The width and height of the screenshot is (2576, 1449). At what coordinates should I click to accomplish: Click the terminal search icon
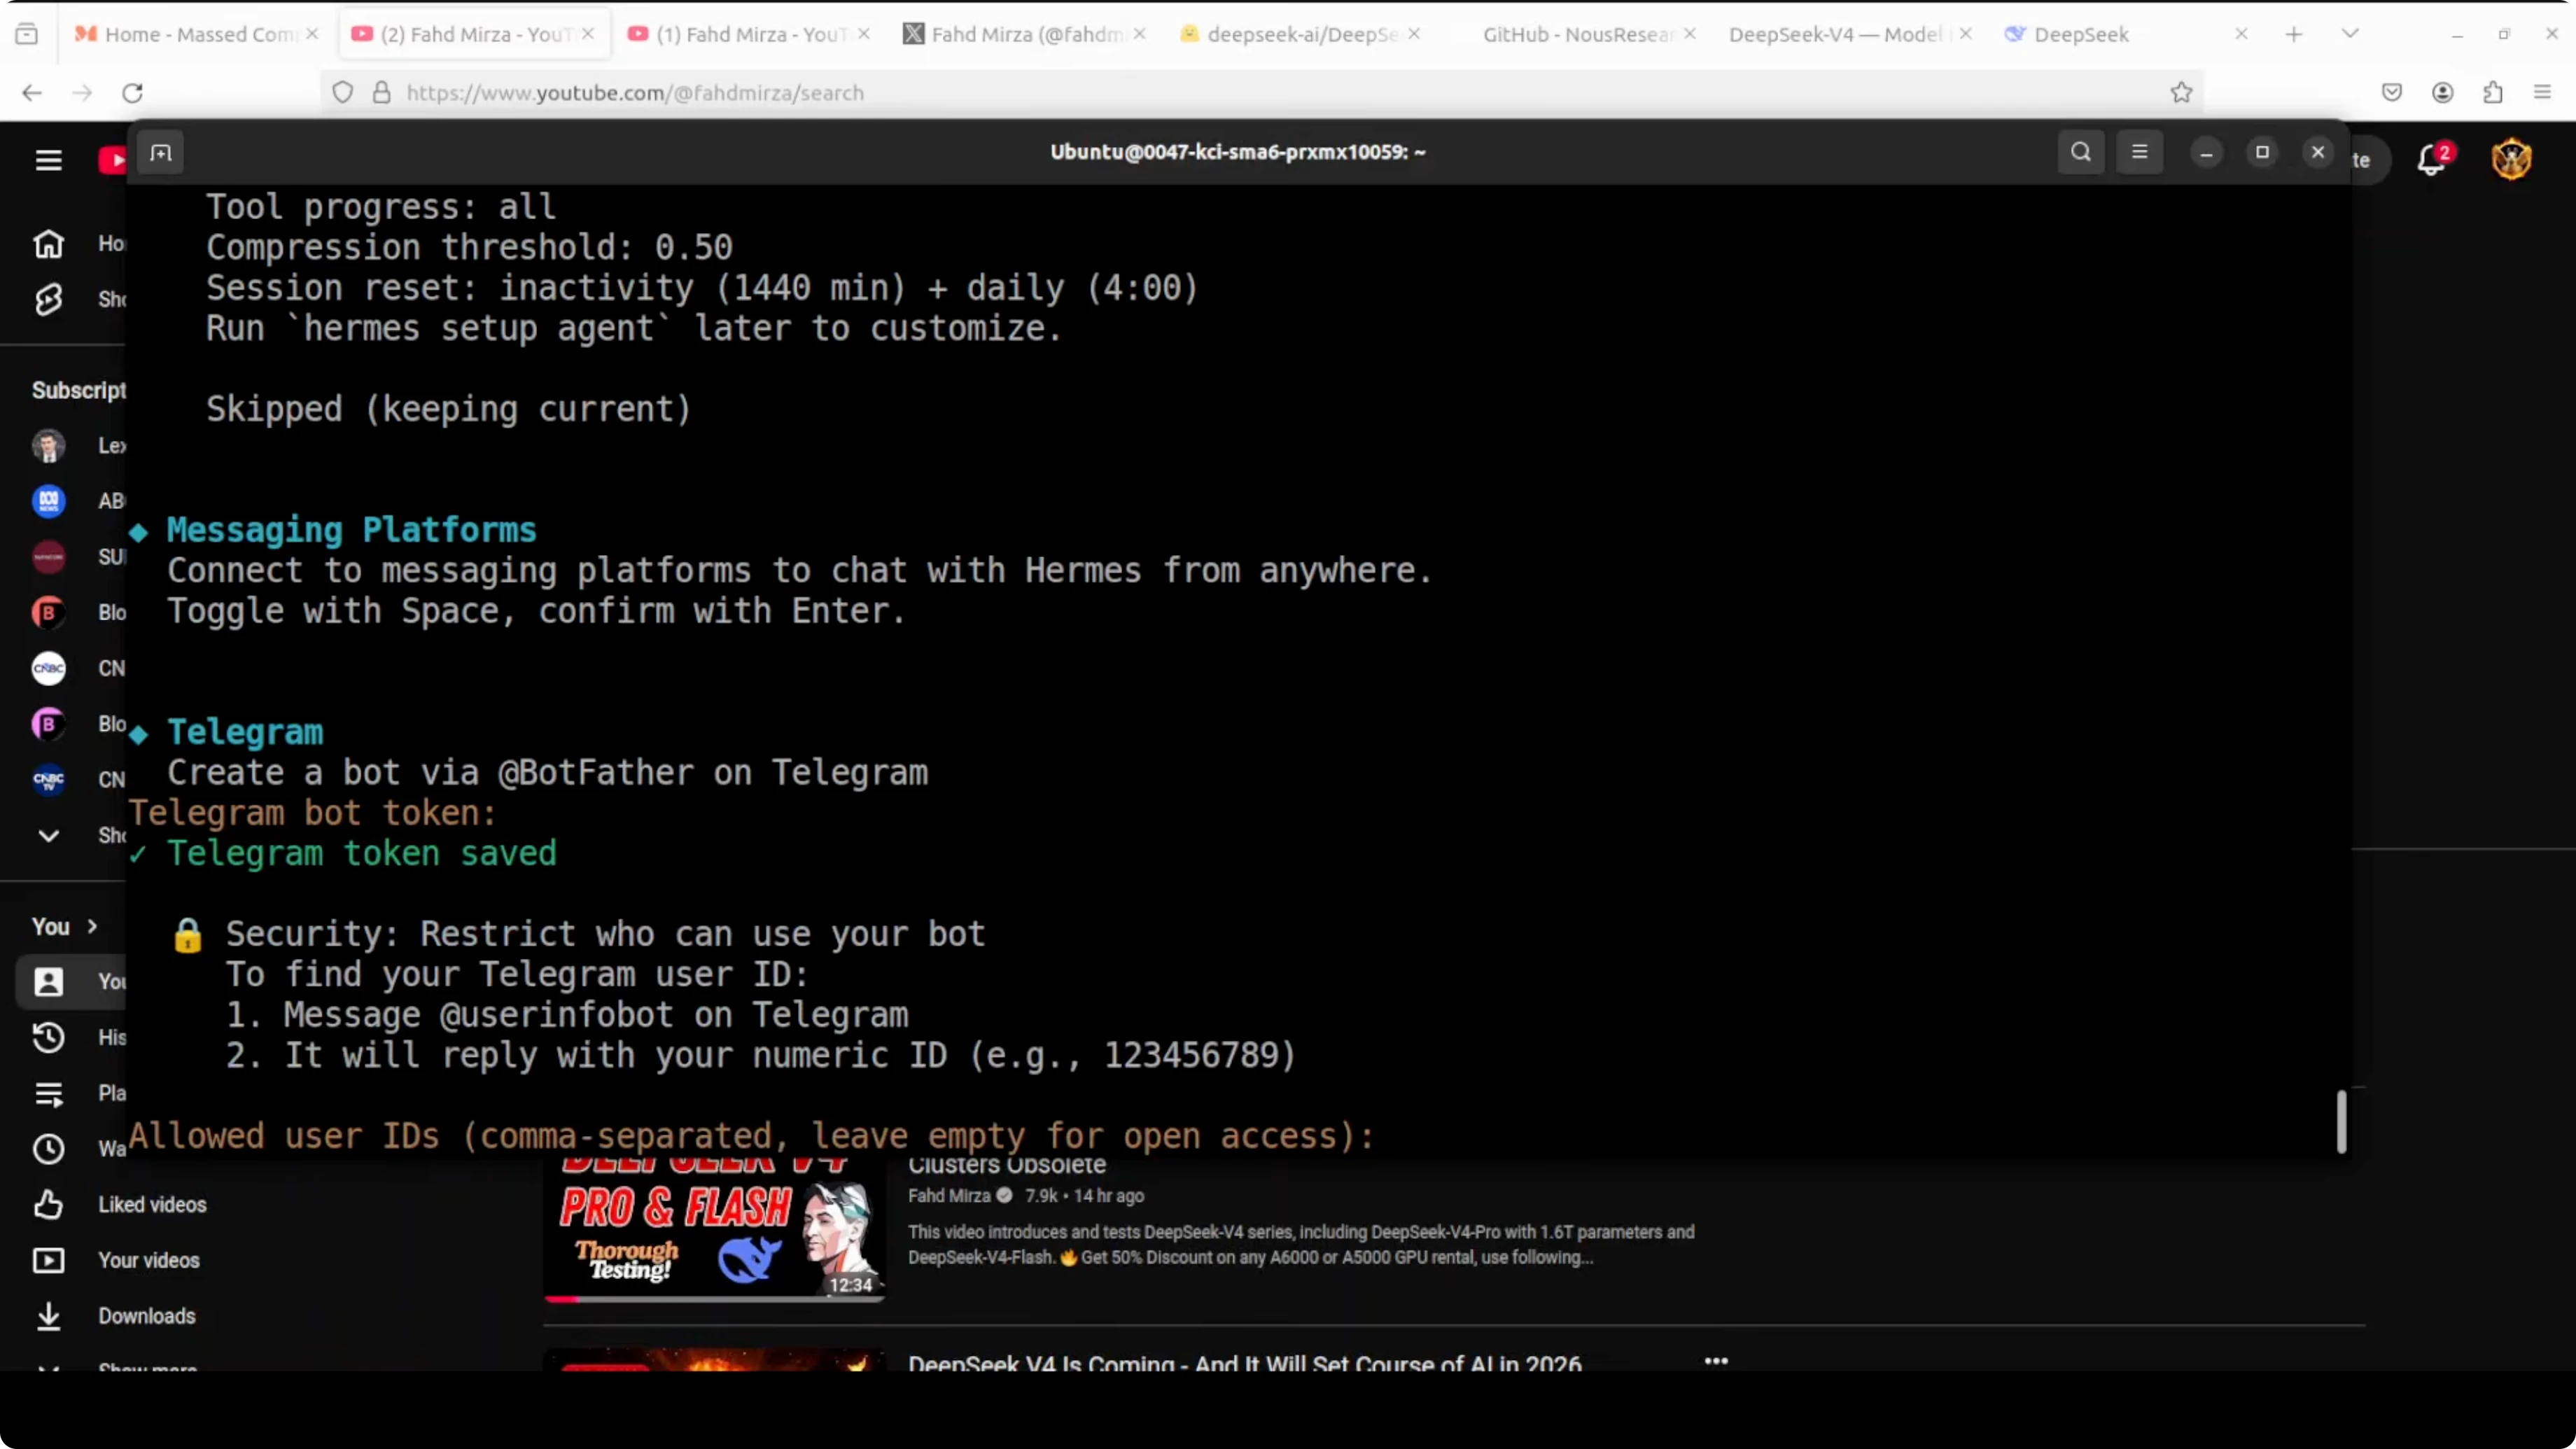[2080, 152]
